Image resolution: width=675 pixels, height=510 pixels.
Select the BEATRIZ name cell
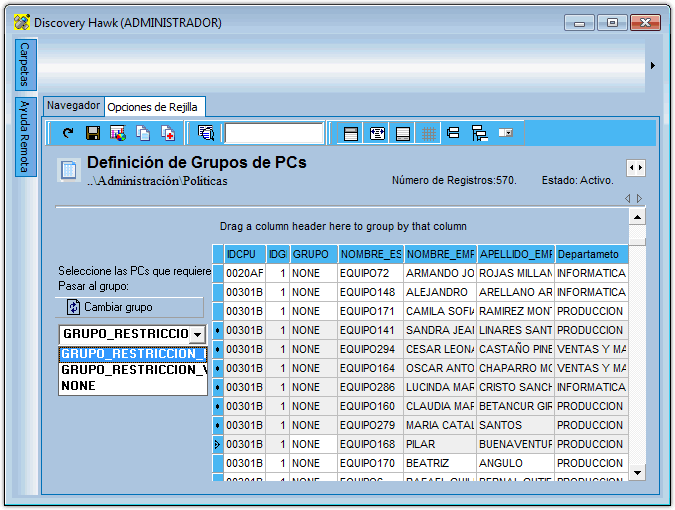440,463
